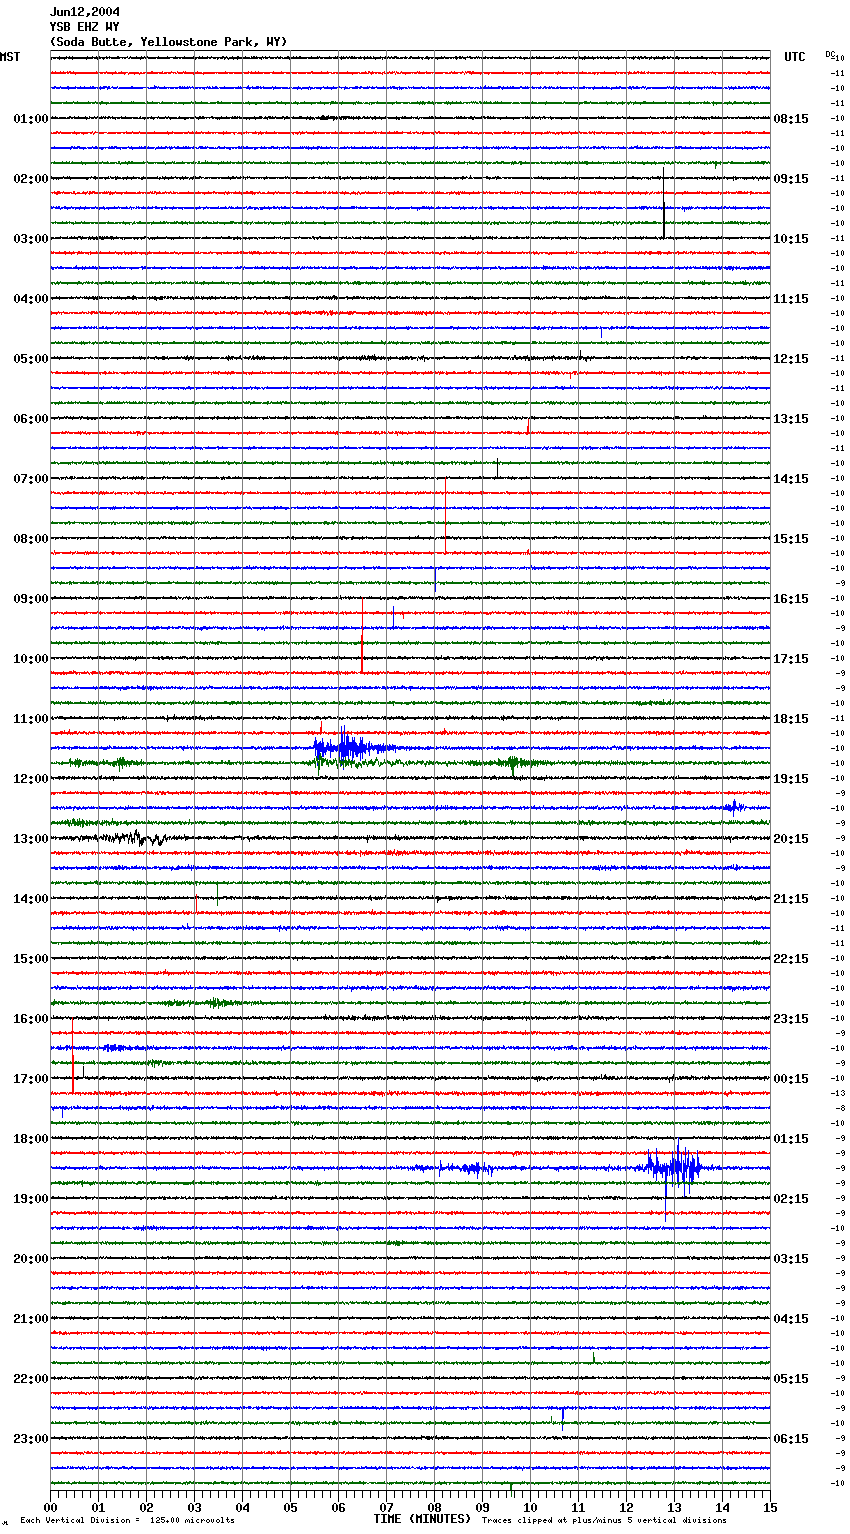Select the 18:00 MST time label
The width and height of the screenshot is (850, 1534).
pyautogui.click(x=31, y=1139)
